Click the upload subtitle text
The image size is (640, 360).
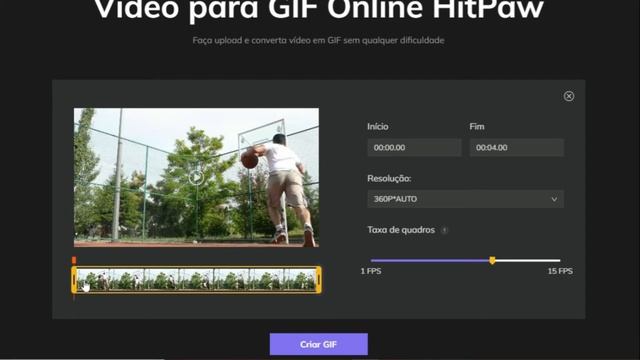coord(318,40)
